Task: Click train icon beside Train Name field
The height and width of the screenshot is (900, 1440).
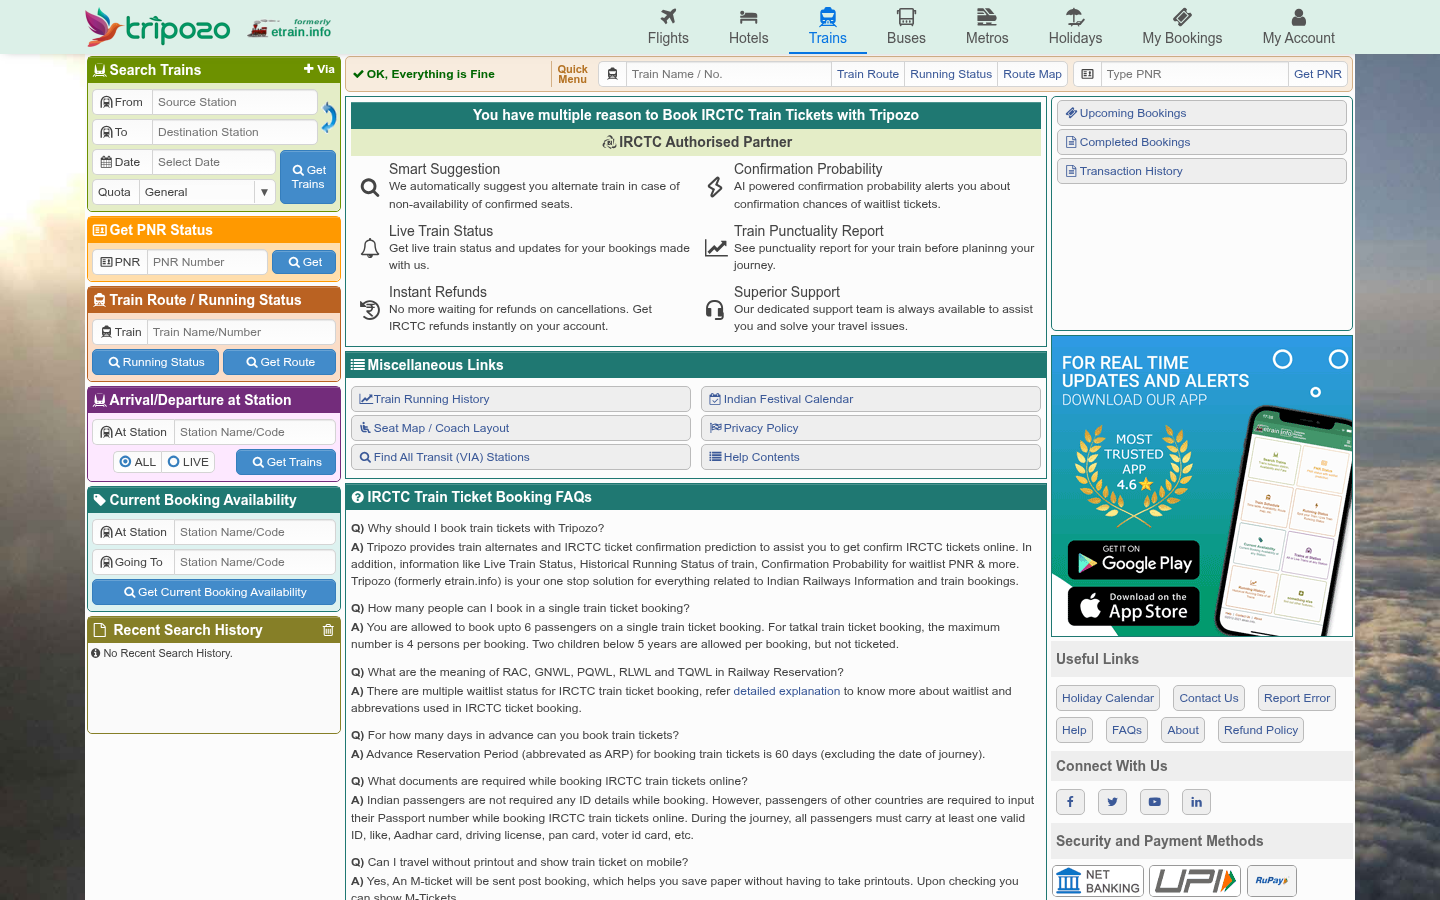Action: click(x=613, y=74)
